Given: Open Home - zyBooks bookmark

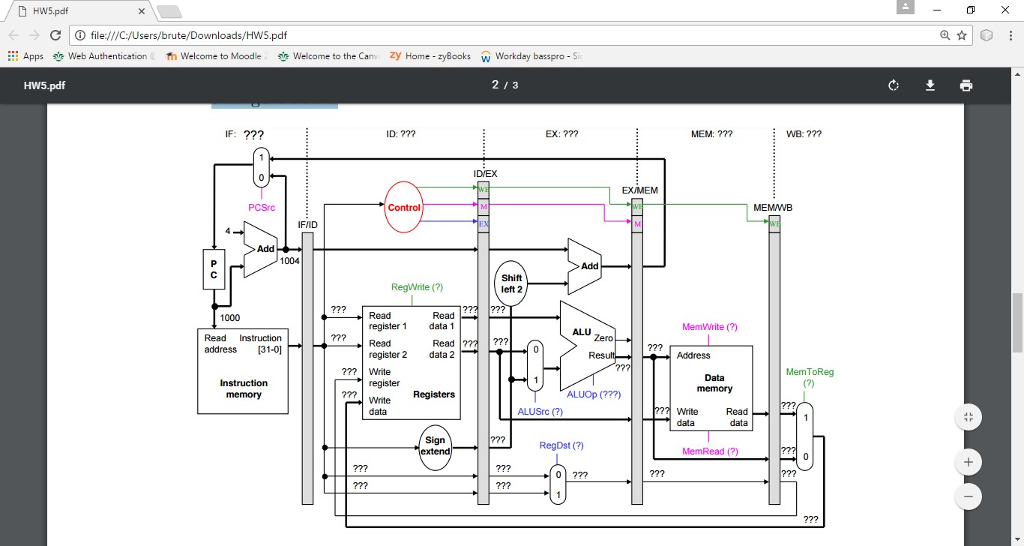Looking at the screenshot, I should pos(430,56).
